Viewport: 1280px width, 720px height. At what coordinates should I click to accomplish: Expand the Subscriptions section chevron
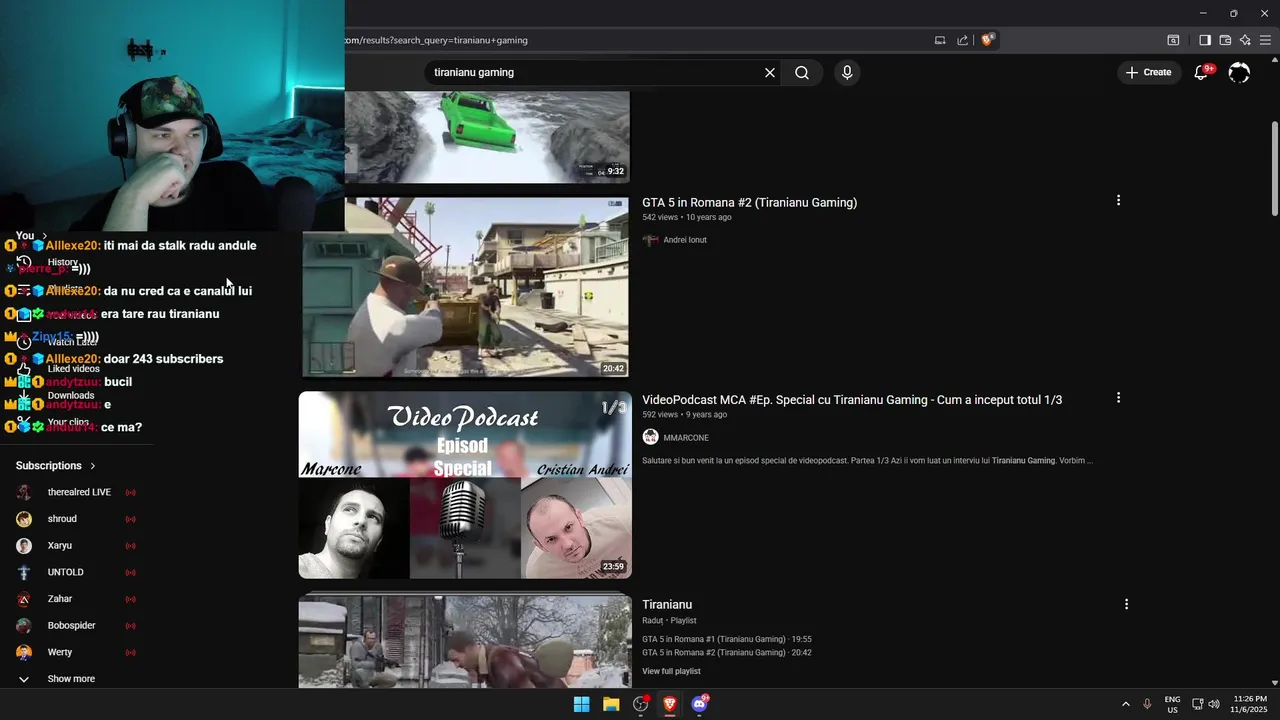93,466
